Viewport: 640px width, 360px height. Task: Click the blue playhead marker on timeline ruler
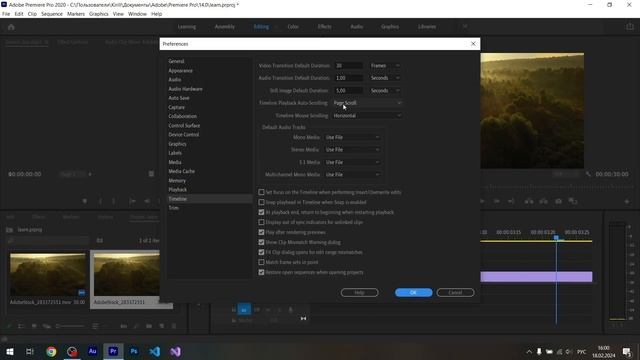pos(556,237)
